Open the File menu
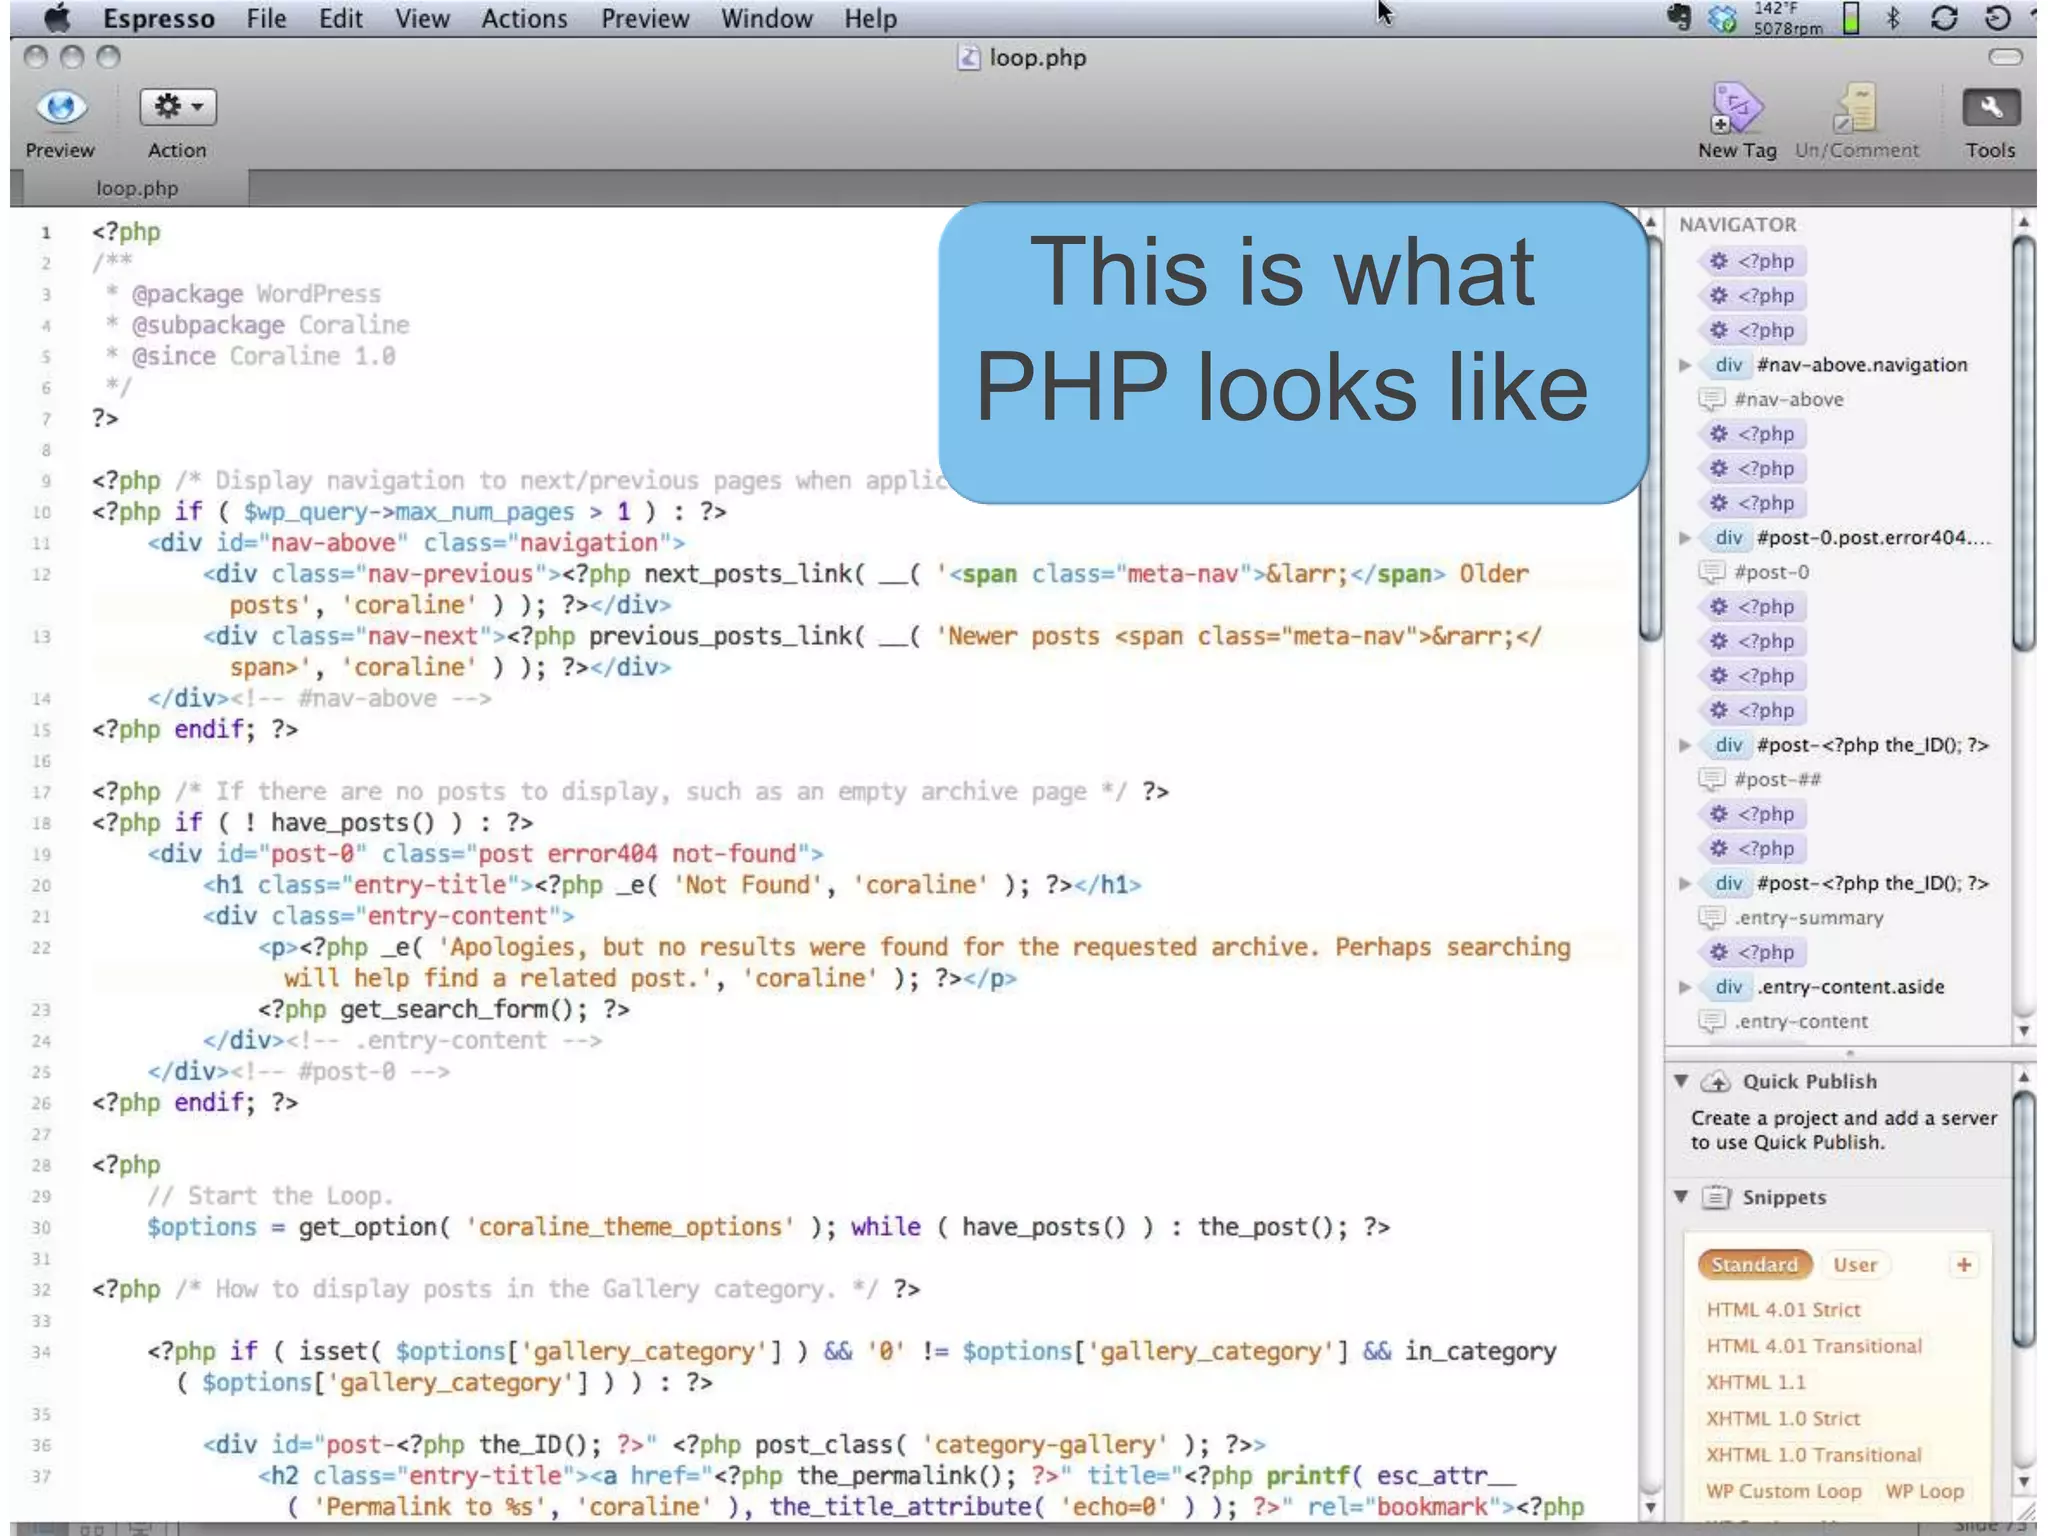Image resolution: width=2048 pixels, height=1536 pixels. [x=266, y=18]
